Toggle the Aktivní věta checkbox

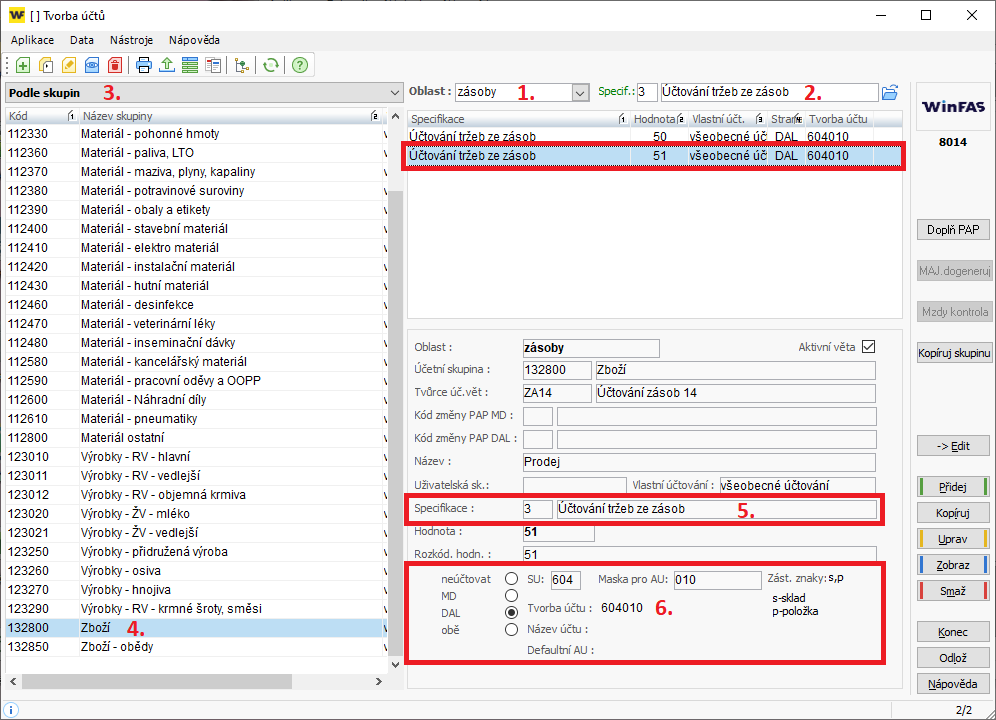868,347
